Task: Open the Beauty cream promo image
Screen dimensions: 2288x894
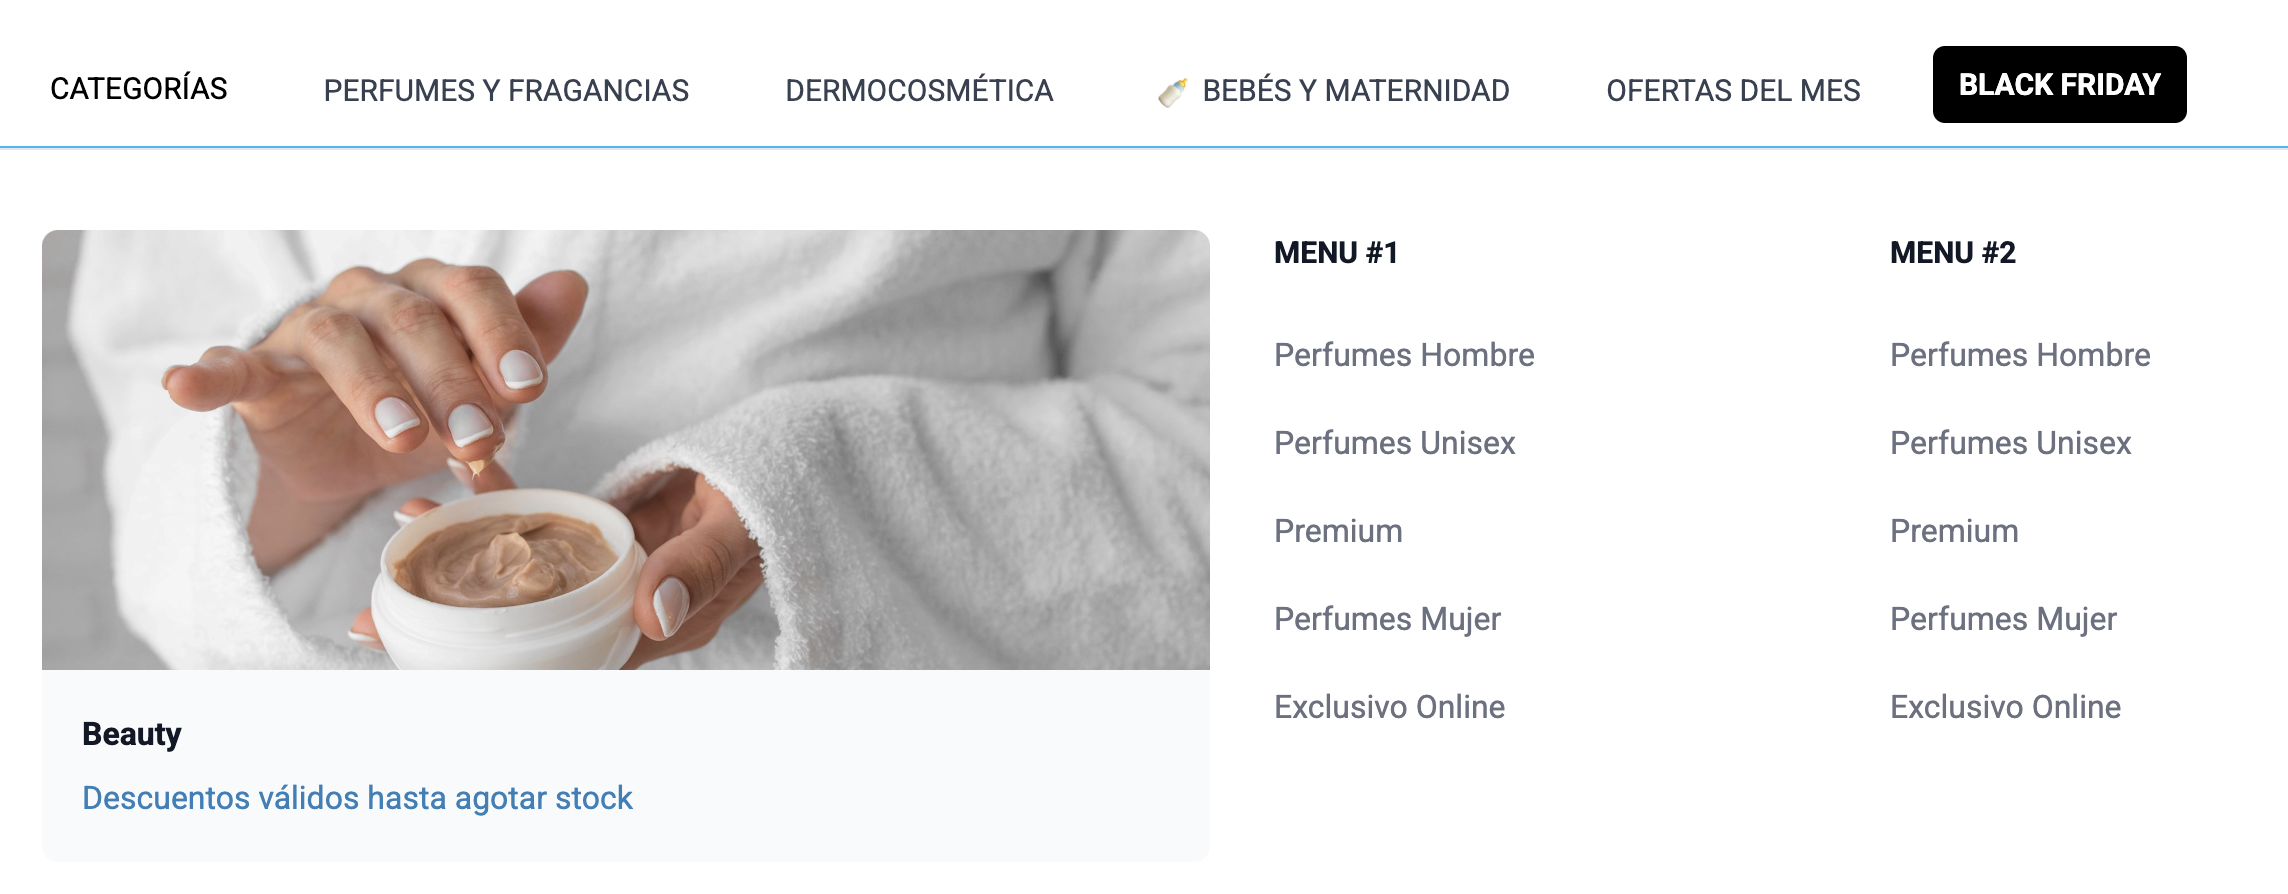Action: coord(626,450)
